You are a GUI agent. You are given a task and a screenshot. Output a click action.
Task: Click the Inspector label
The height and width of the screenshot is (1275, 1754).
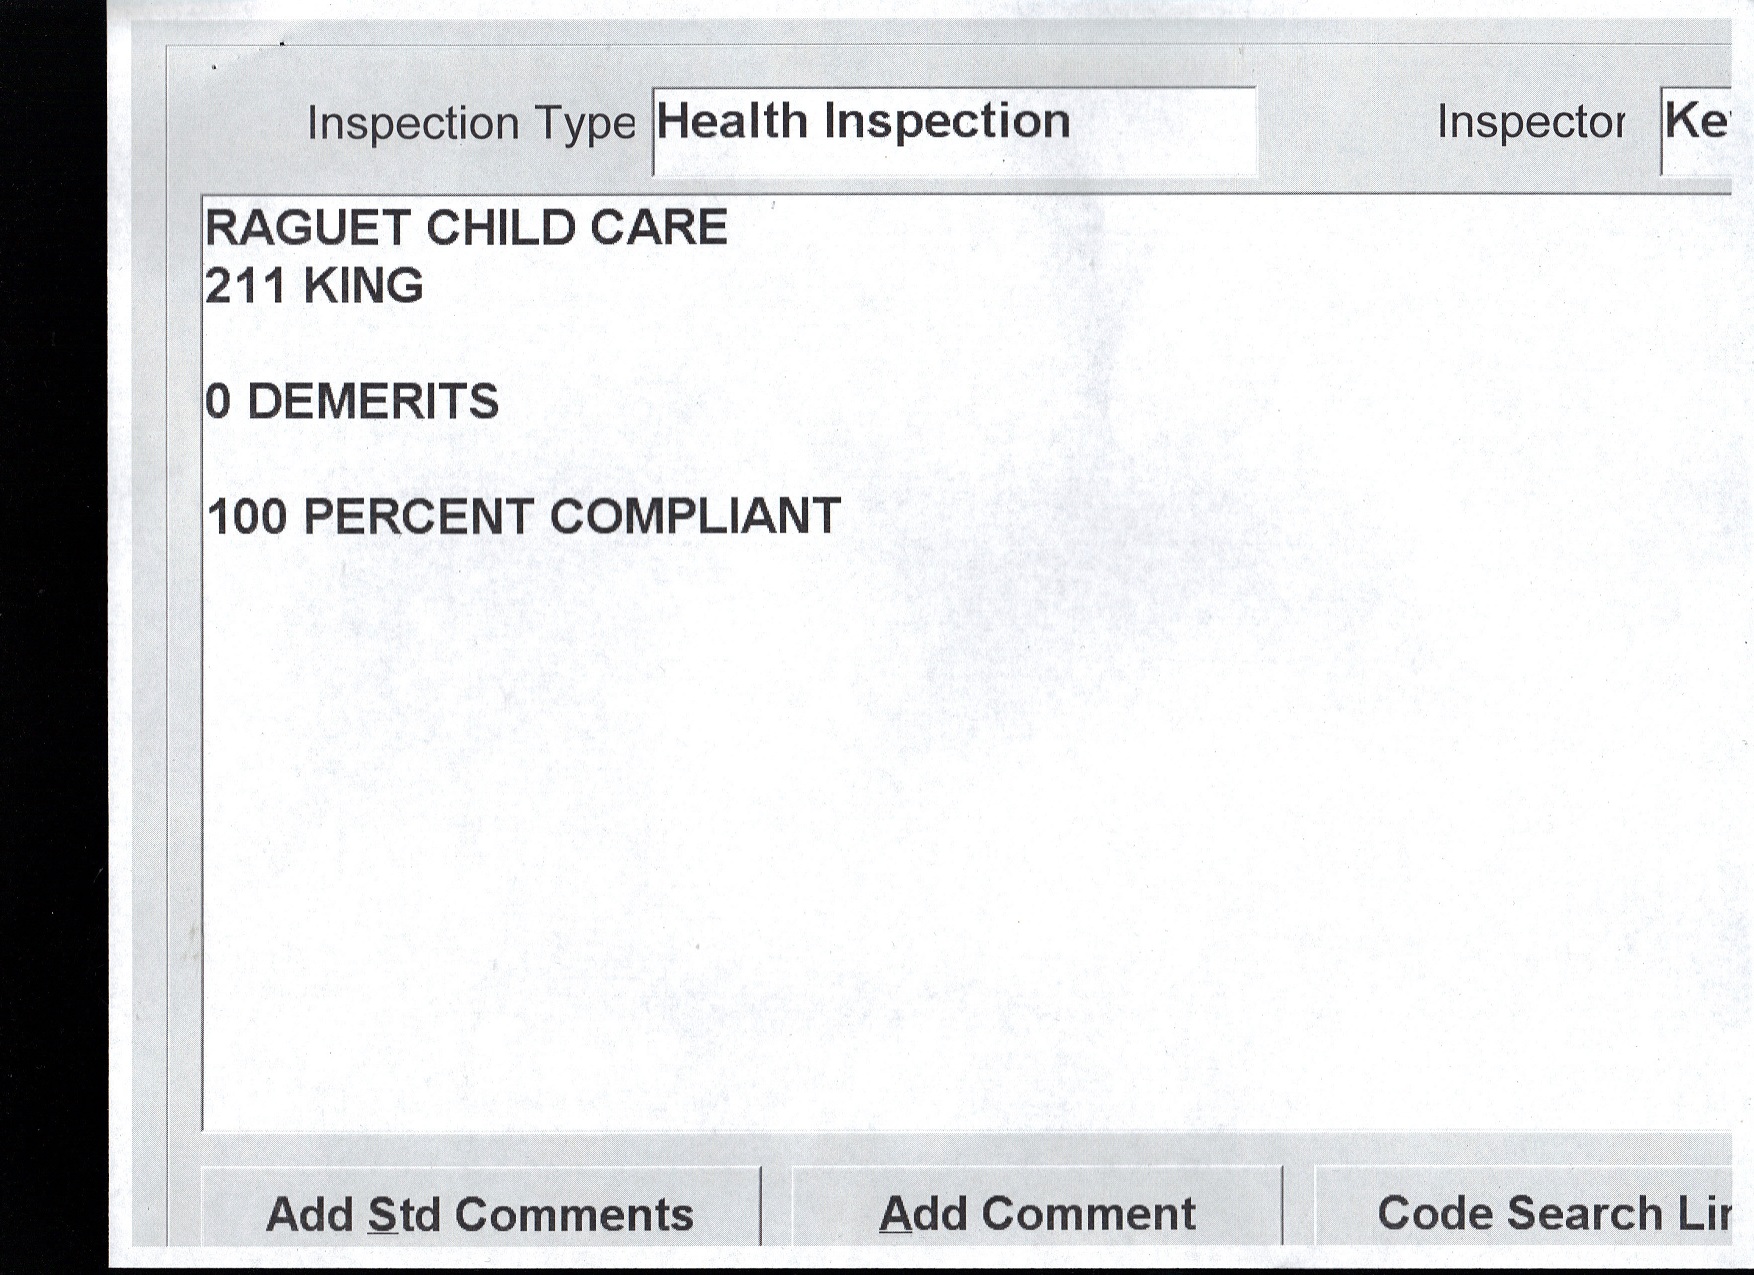point(1530,122)
